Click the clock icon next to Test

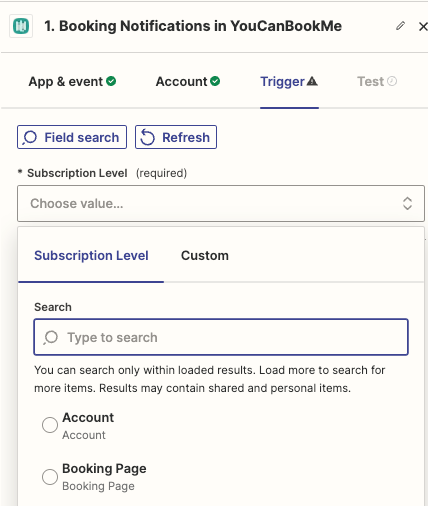click(x=392, y=81)
